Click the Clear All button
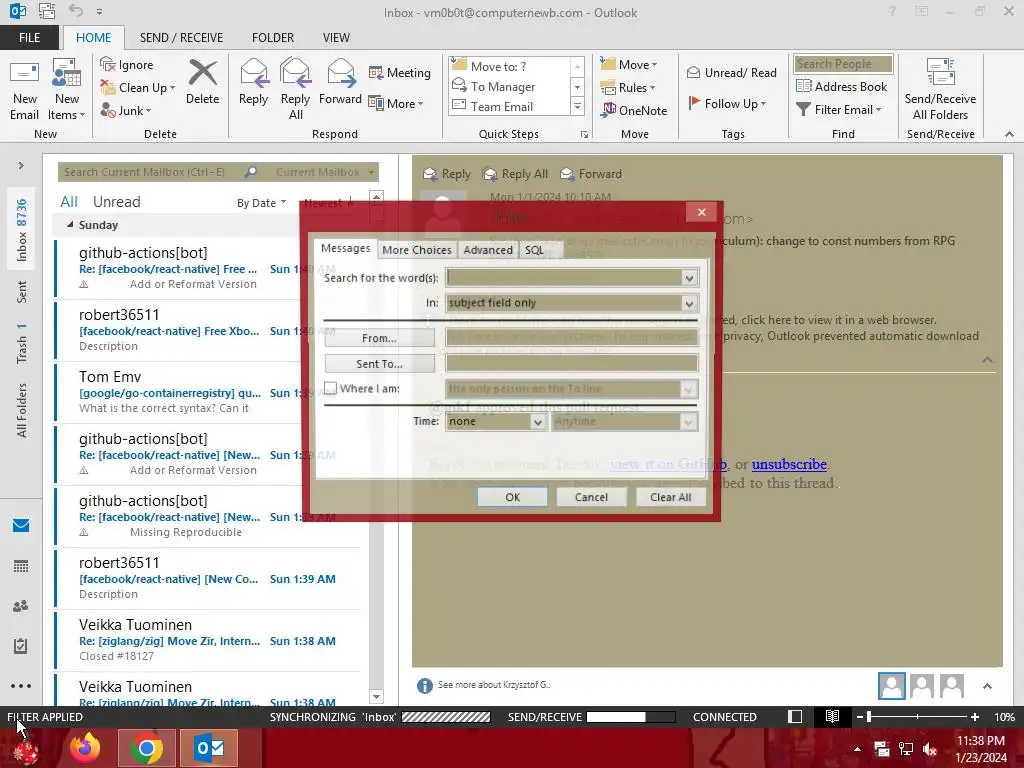The height and width of the screenshot is (768, 1024). [671, 497]
